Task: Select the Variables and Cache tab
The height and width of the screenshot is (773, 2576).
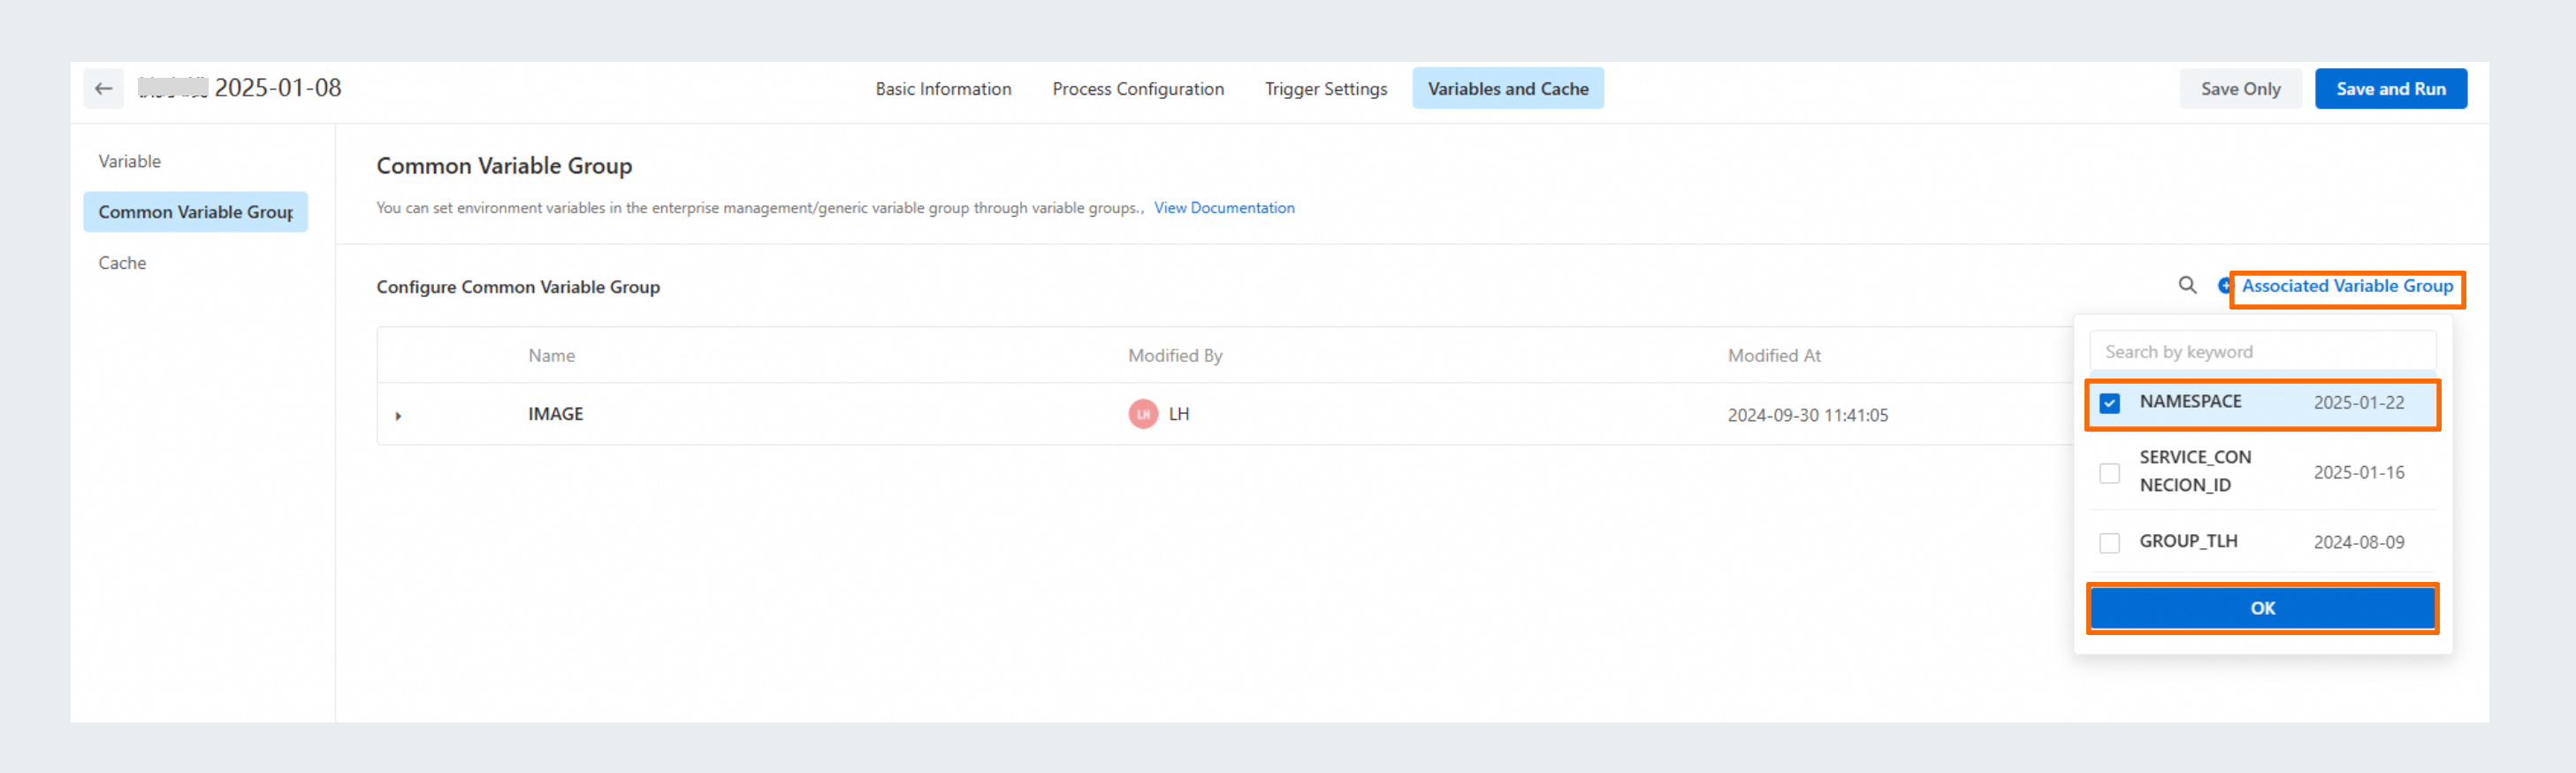Action: [x=1508, y=89]
